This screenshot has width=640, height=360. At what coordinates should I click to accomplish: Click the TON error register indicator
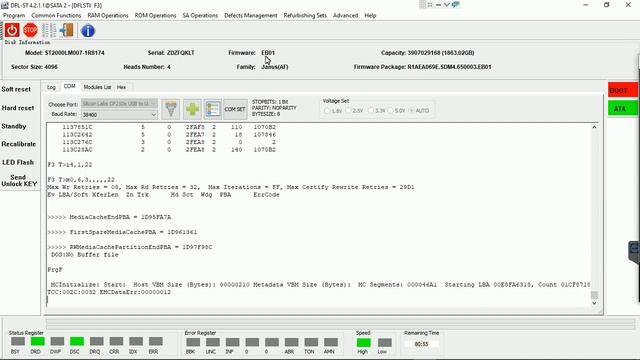pyautogui.click(x=311, y=342)
